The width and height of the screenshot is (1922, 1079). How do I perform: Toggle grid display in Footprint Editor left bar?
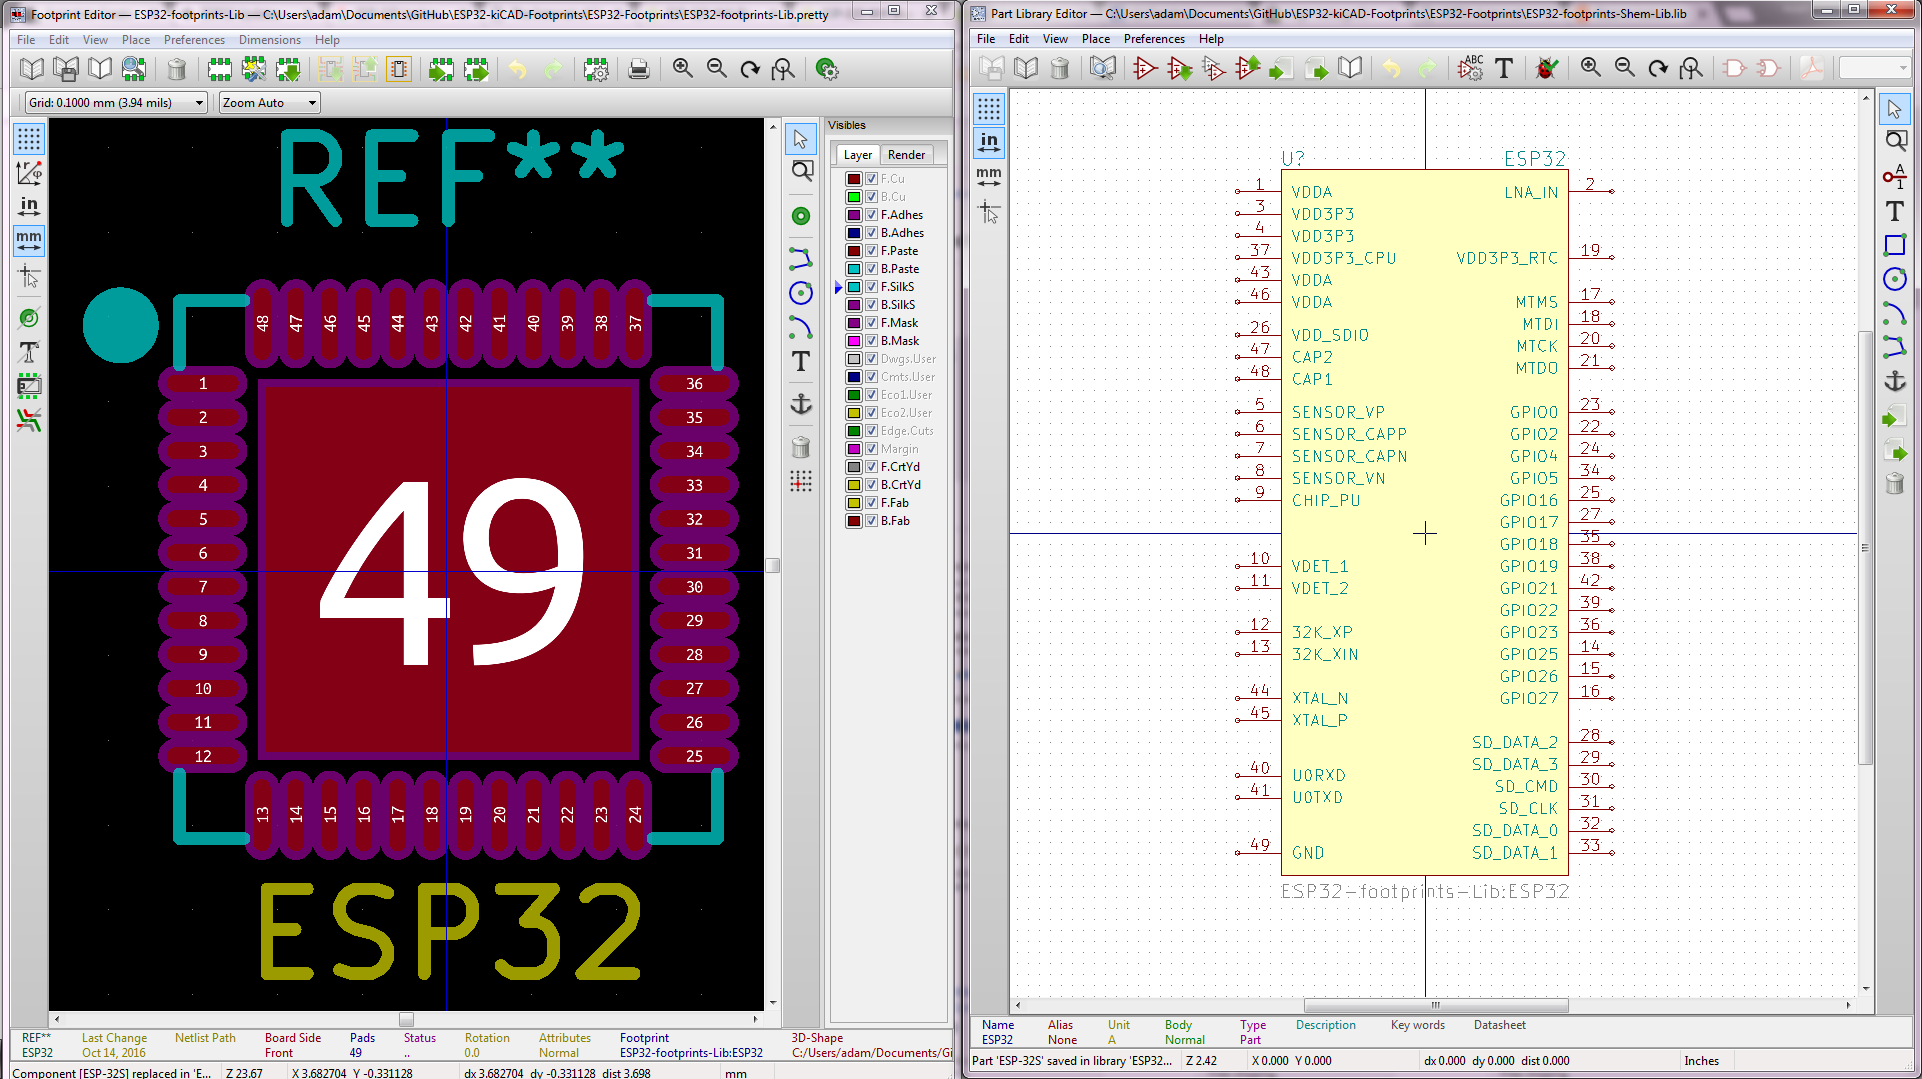coord(29,138)
